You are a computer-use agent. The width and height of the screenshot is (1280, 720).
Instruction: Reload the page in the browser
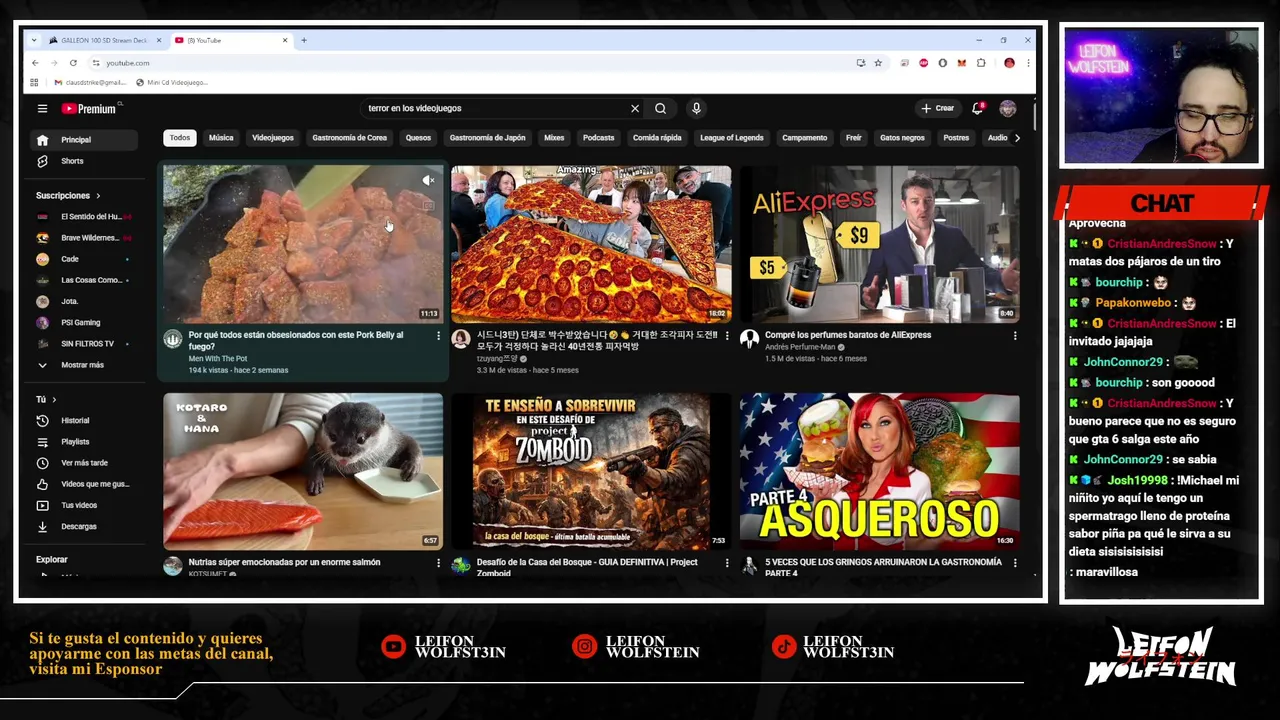click(x=73, y=63)
